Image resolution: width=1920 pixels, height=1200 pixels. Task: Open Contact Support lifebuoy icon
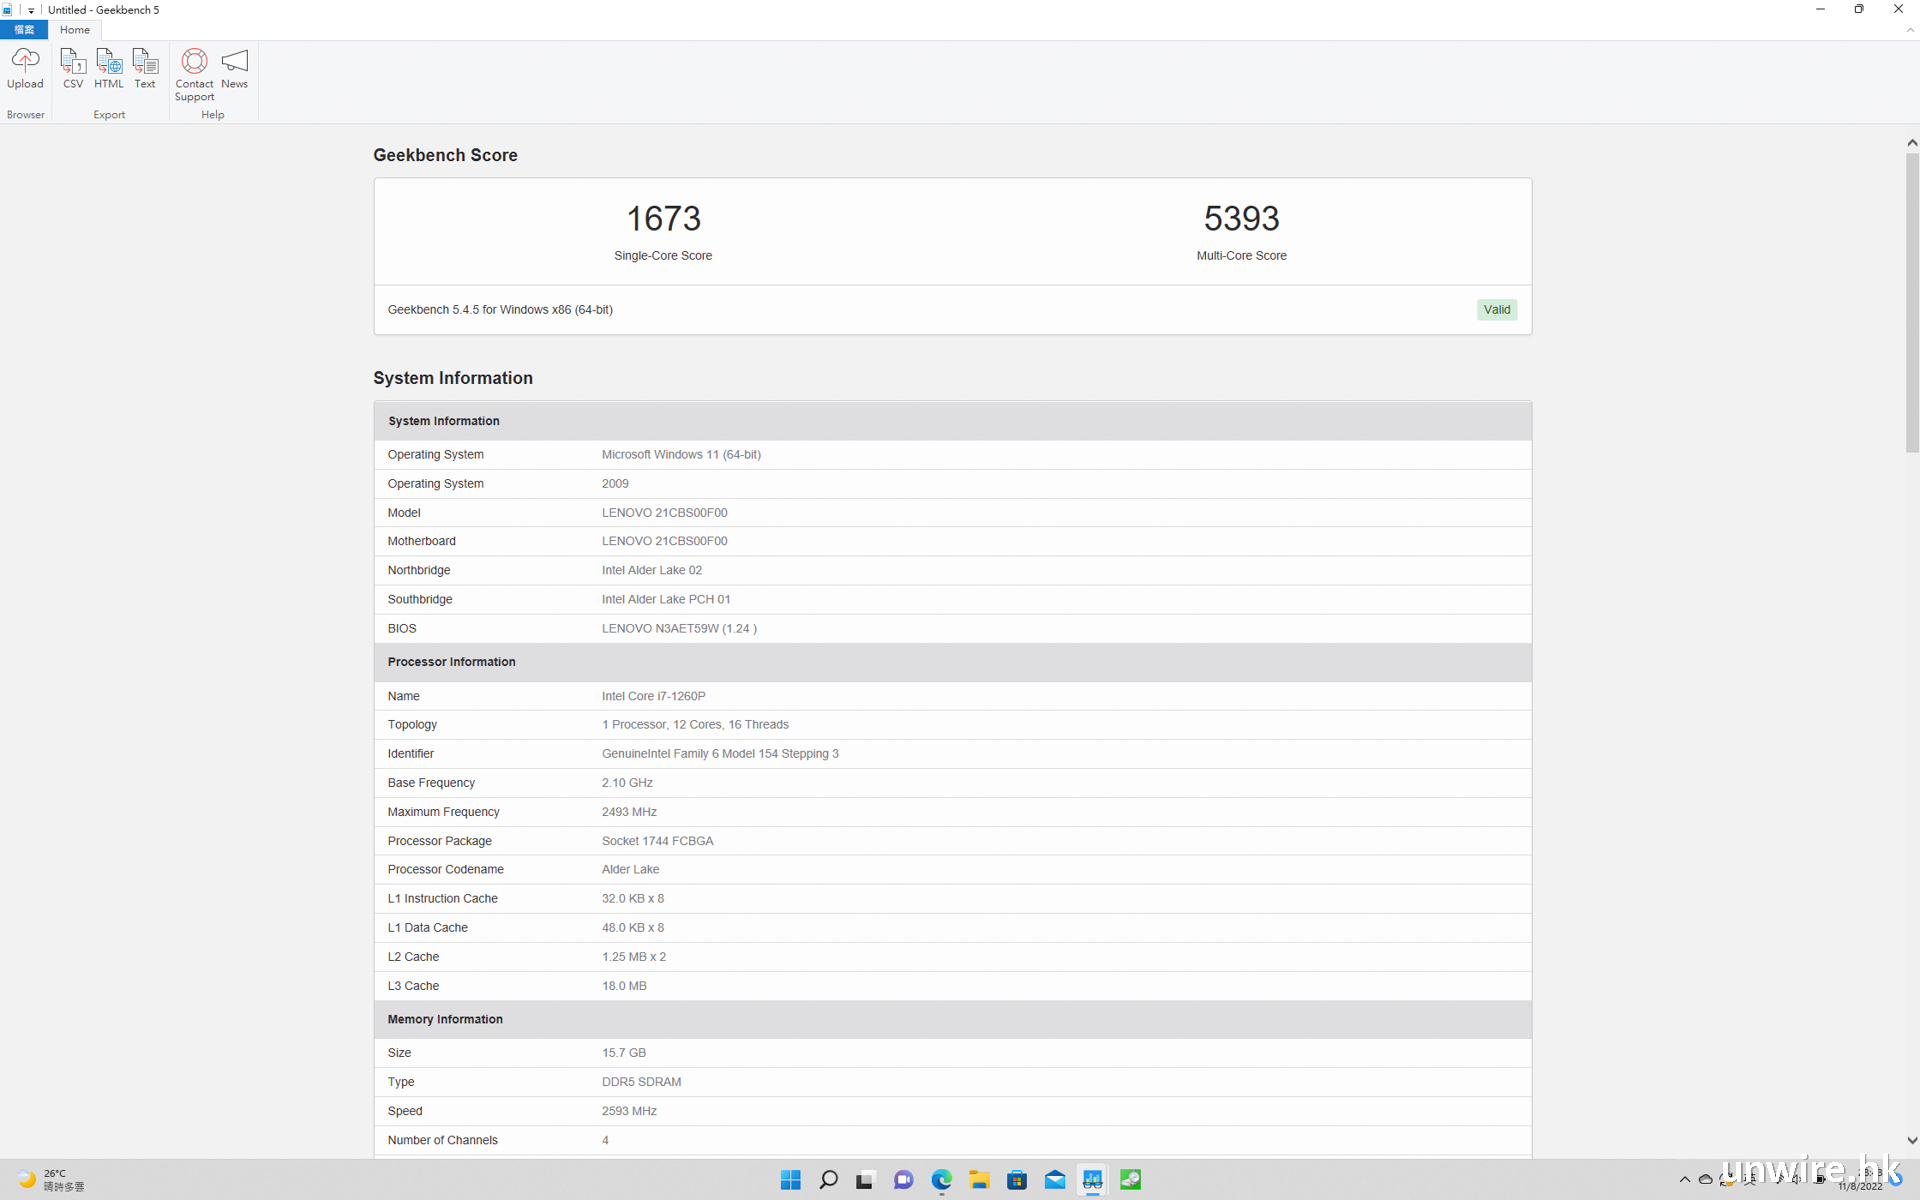(x=194, y=74)
